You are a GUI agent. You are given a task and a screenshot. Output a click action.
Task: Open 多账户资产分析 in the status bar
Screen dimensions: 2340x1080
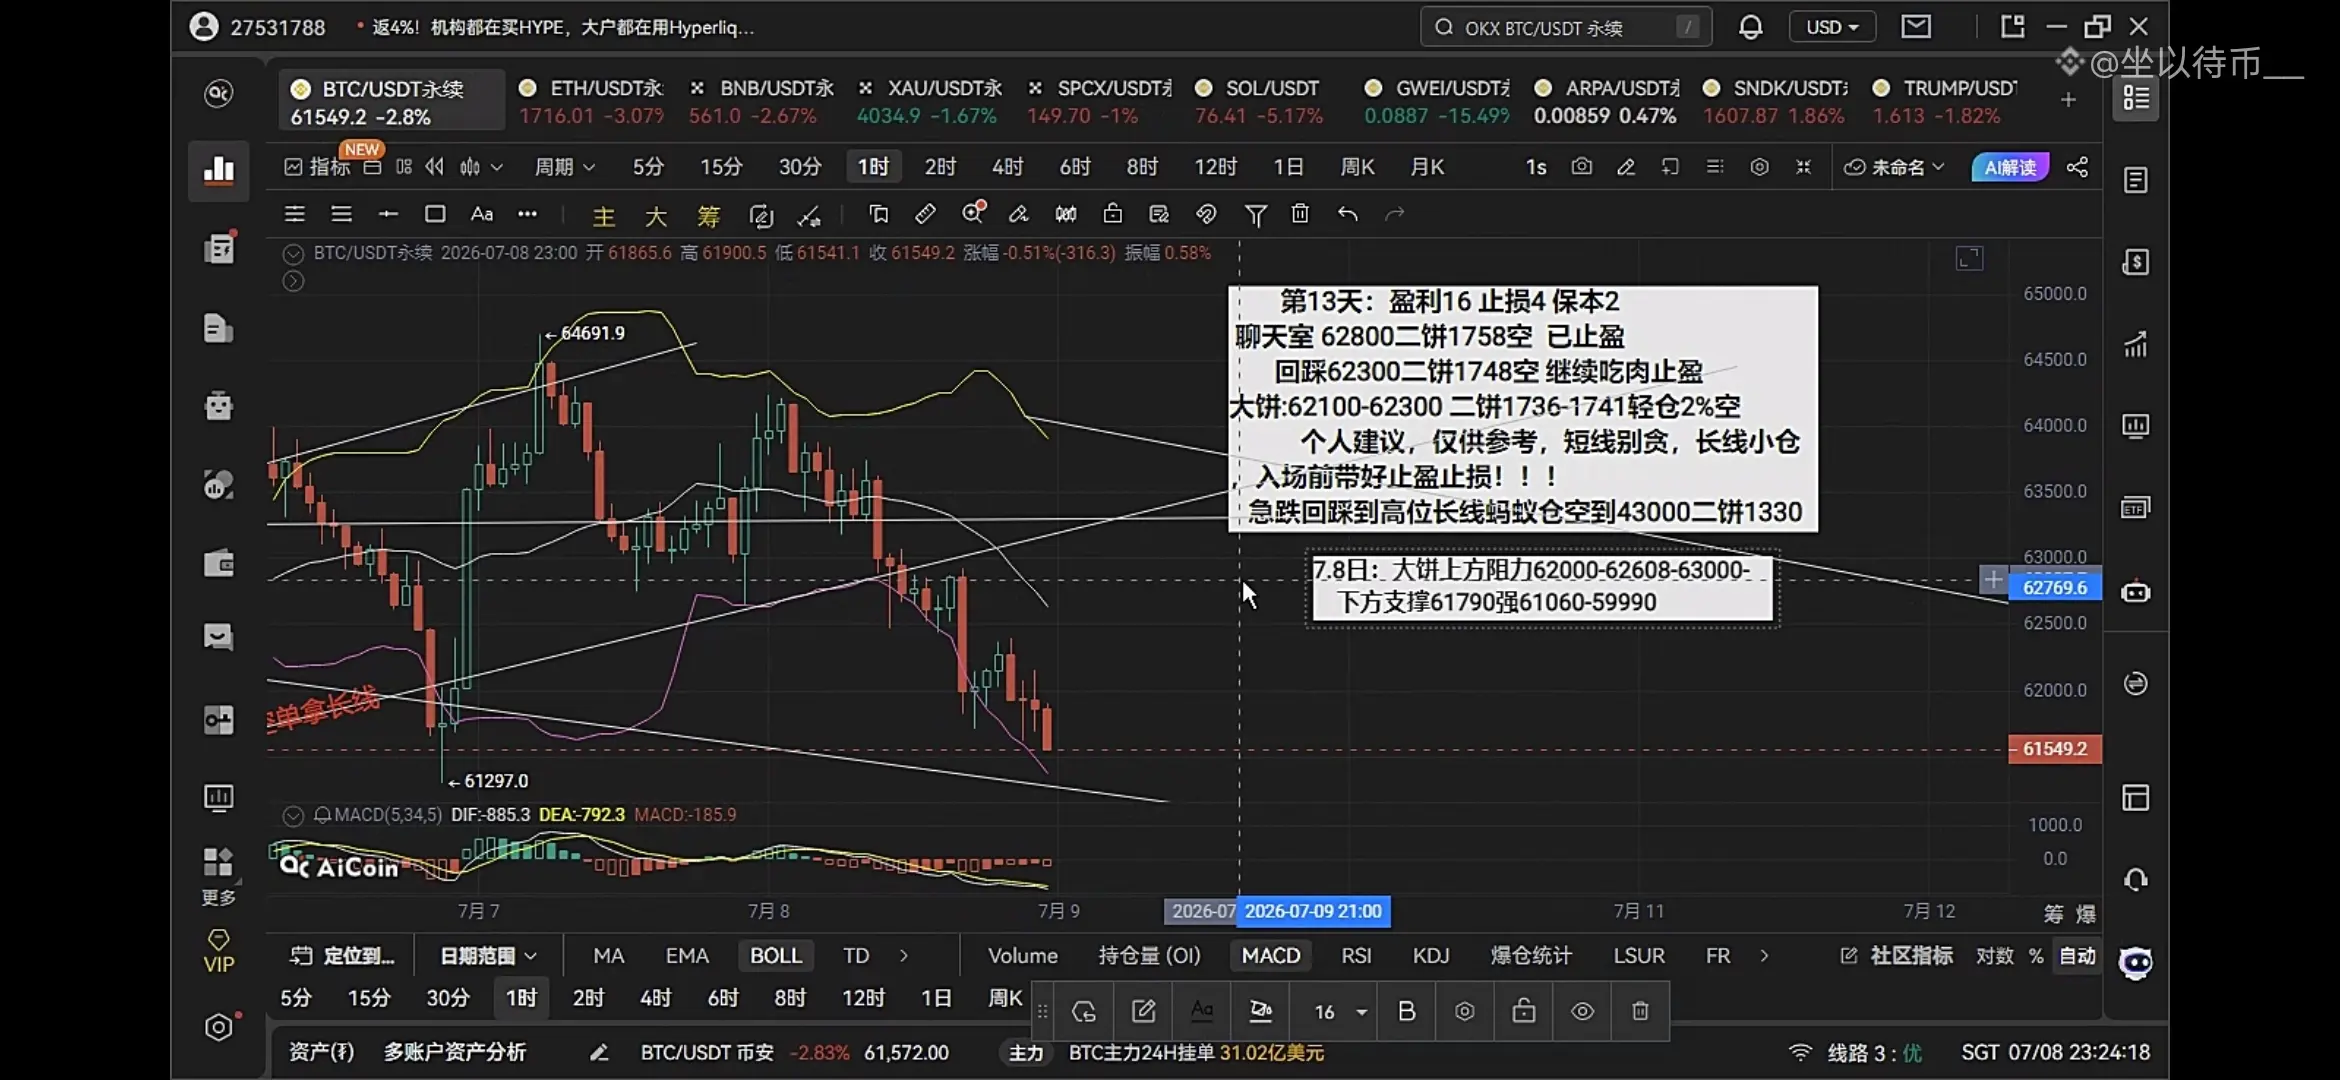455,1052
